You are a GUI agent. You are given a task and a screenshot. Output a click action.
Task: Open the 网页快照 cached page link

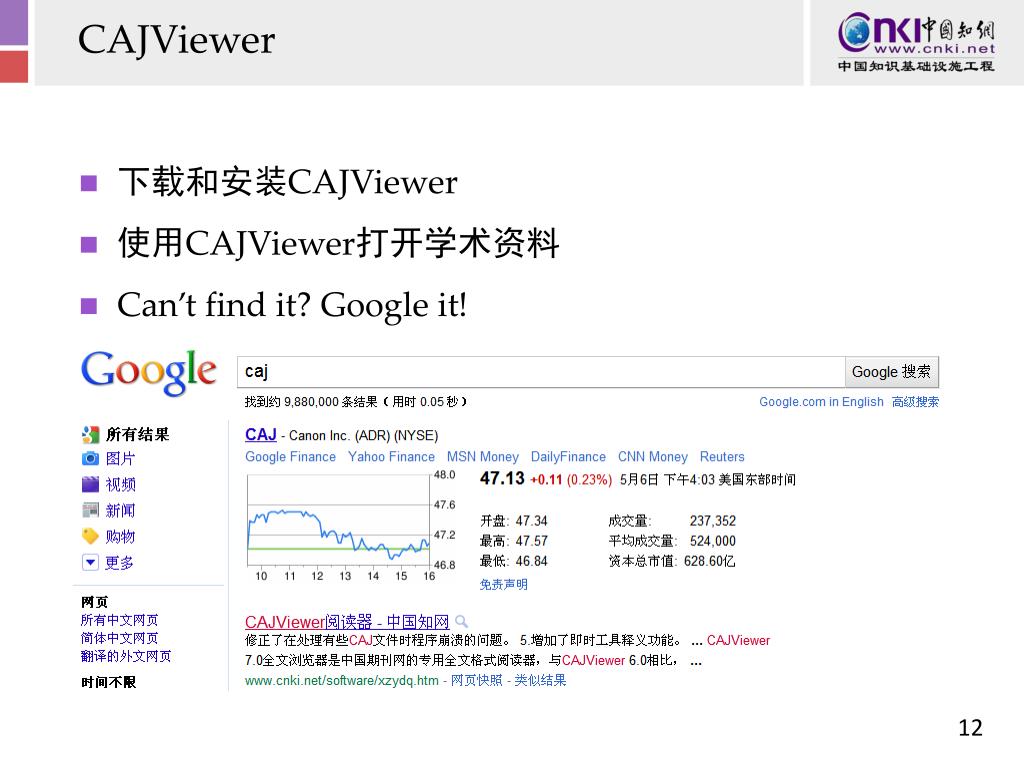pyautogui.click(x=477, y=680)
